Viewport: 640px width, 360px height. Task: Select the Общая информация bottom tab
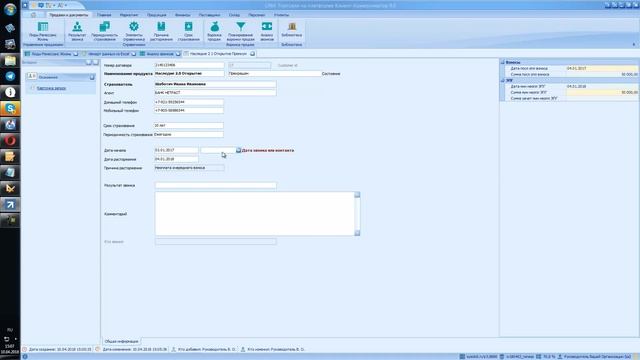[x=121, y=341]
